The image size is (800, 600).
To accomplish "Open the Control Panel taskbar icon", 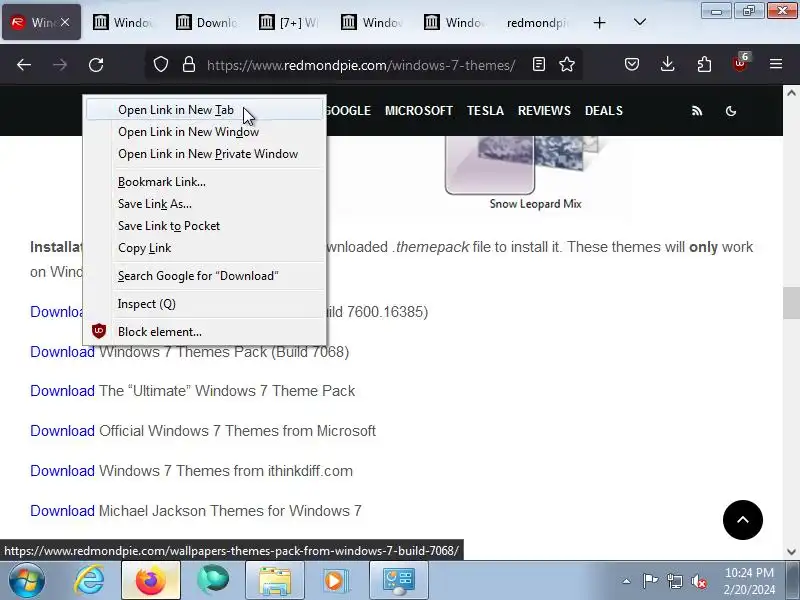I will [398, 580].
